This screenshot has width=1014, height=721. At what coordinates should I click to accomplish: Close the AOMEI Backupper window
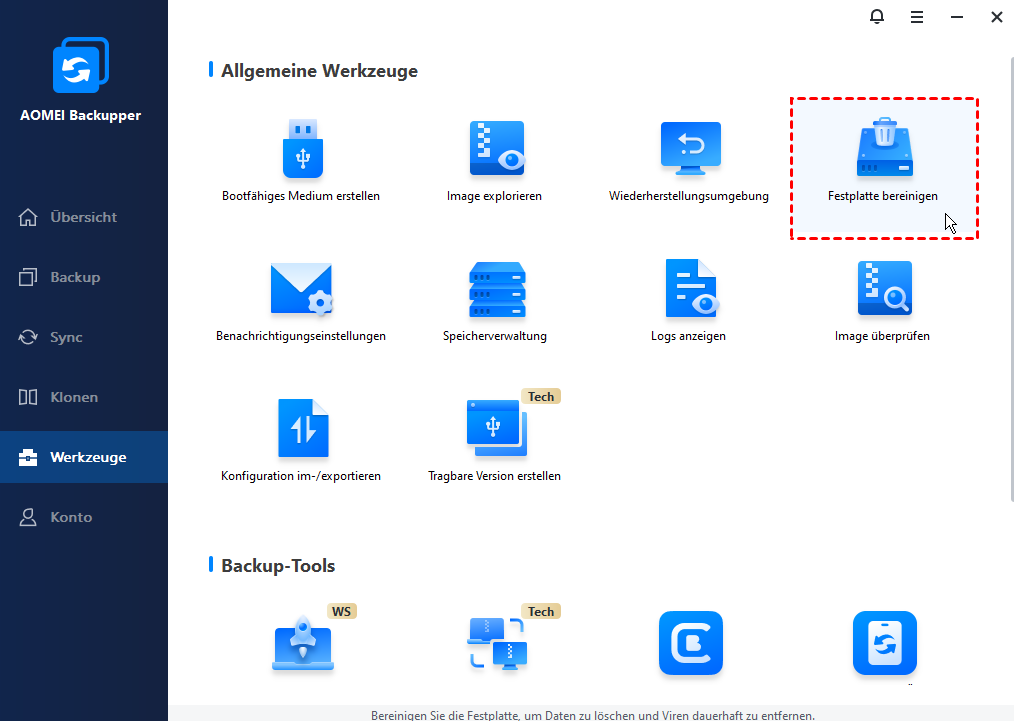click(x=997, y=17)
